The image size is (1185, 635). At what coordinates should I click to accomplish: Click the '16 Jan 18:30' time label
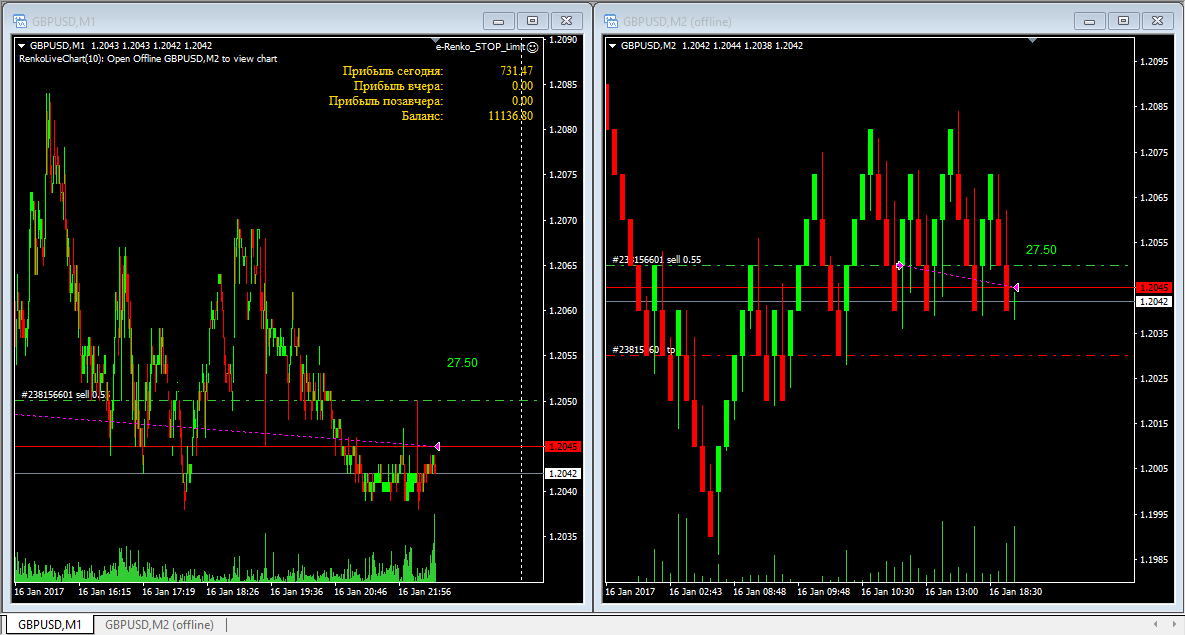pyautogui.click(x=1016, y=592)
